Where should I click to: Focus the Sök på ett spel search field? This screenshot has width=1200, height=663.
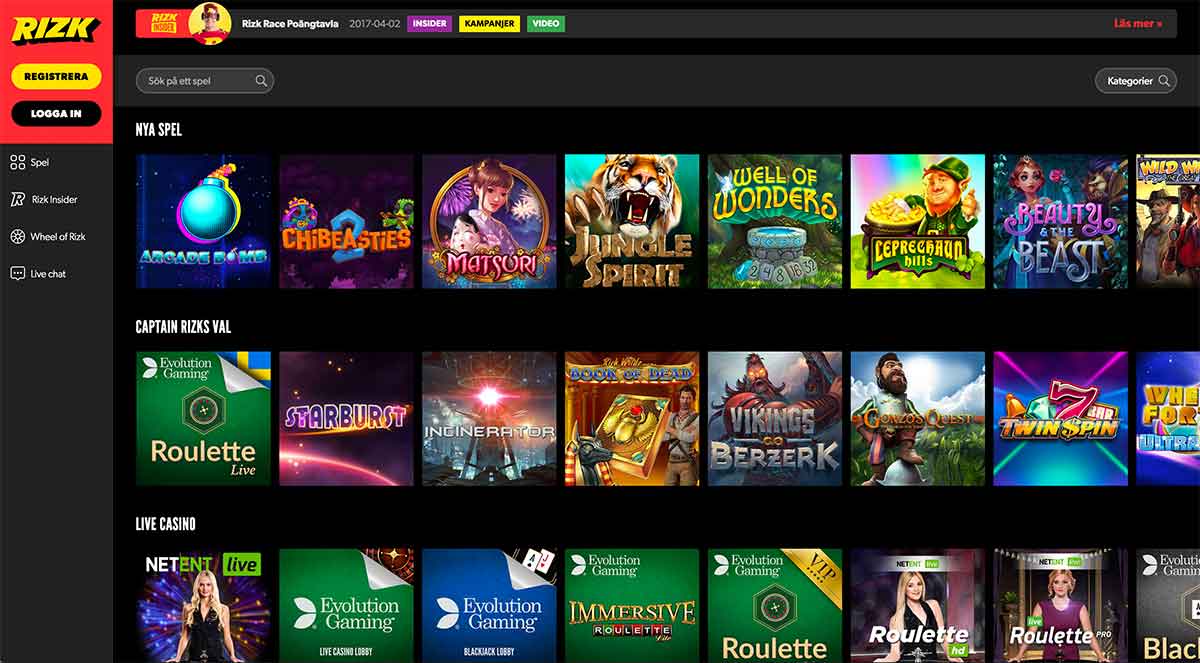(x=205, y=81)
